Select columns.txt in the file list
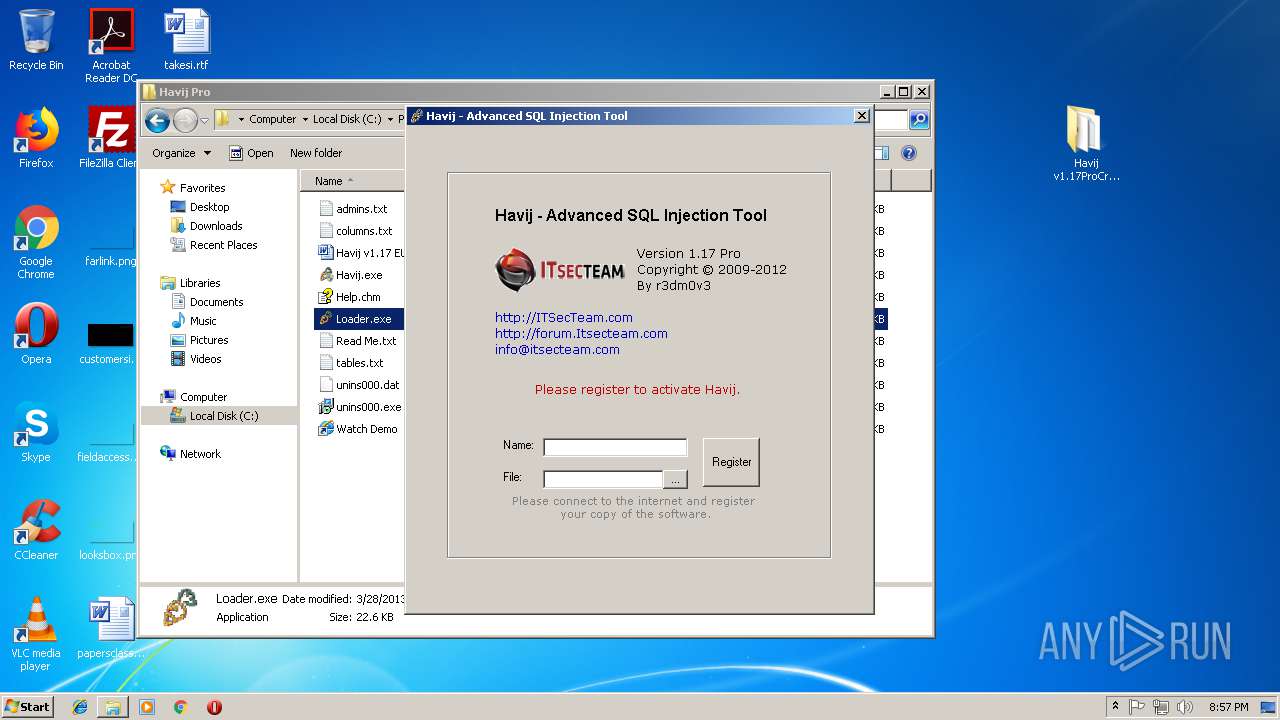Screen dimensions: 1280x720 click(x=355, y=231)
